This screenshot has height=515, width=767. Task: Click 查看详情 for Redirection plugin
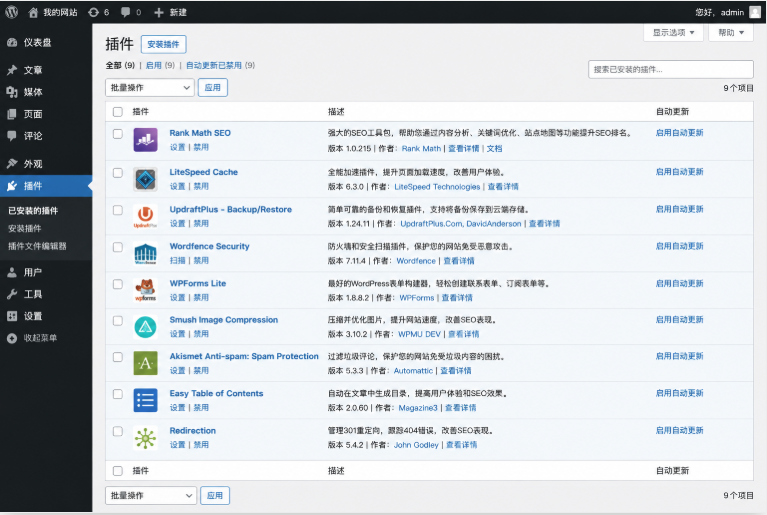(462, 445)
